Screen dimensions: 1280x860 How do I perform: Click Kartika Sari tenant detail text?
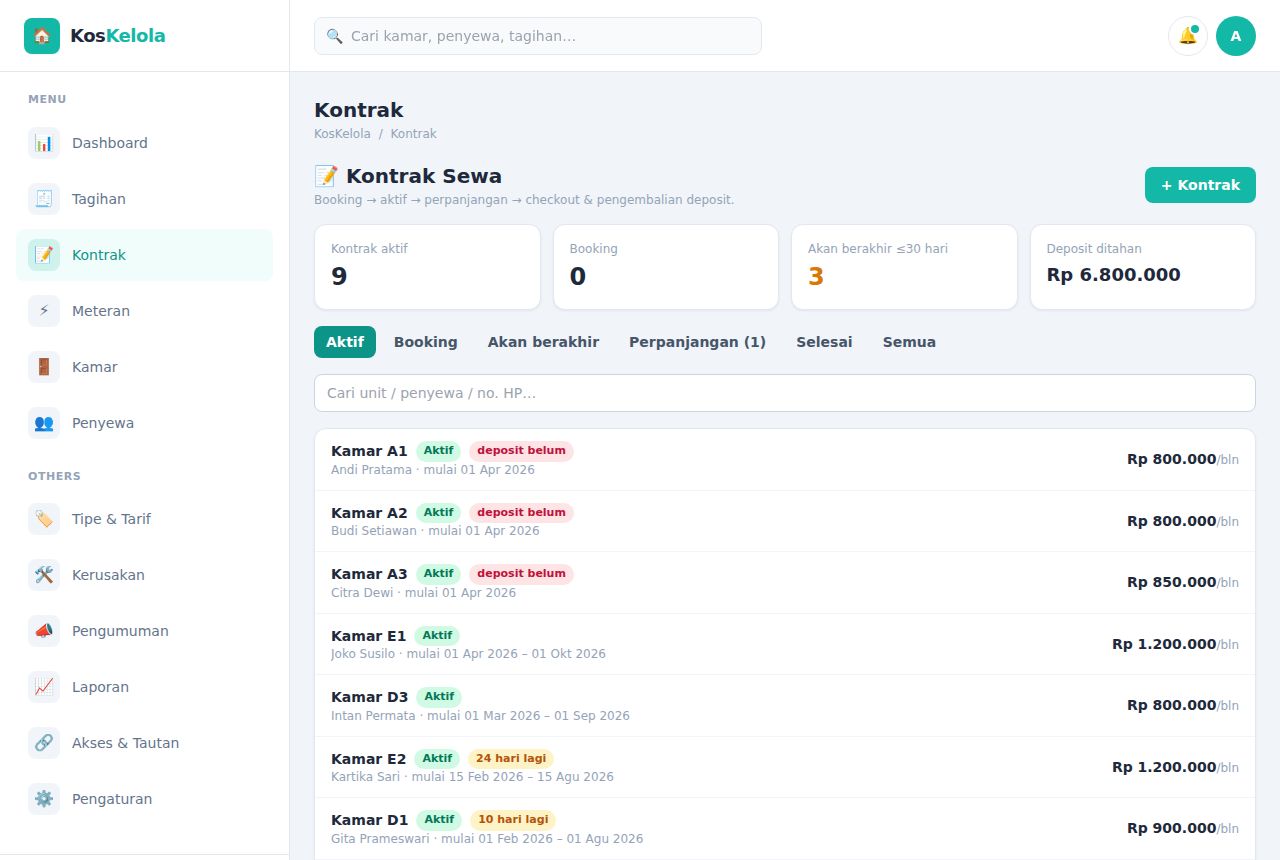click(472, 777)
